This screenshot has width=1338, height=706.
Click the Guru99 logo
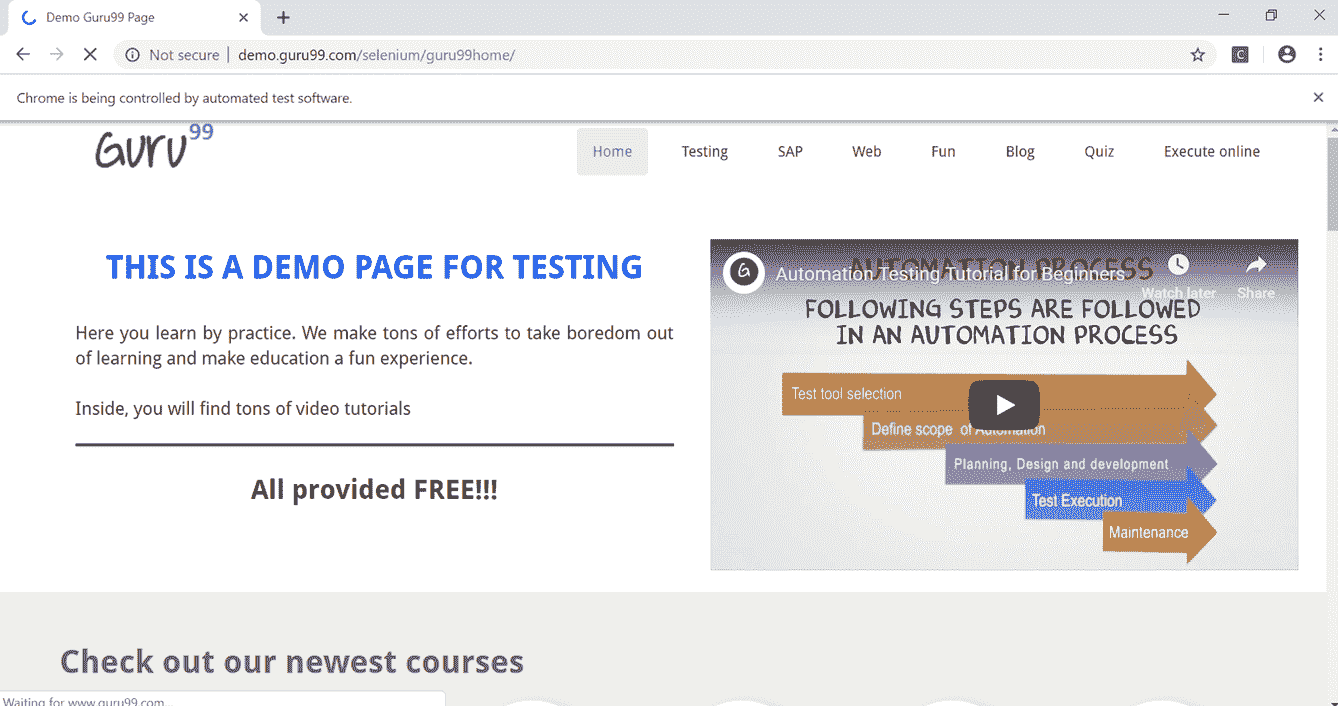(154, 146)
